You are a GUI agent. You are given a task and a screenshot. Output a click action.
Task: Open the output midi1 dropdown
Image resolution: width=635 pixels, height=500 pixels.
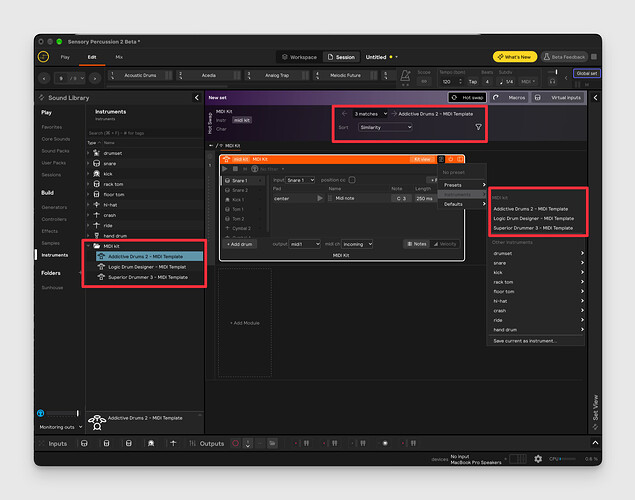point(305,244)
